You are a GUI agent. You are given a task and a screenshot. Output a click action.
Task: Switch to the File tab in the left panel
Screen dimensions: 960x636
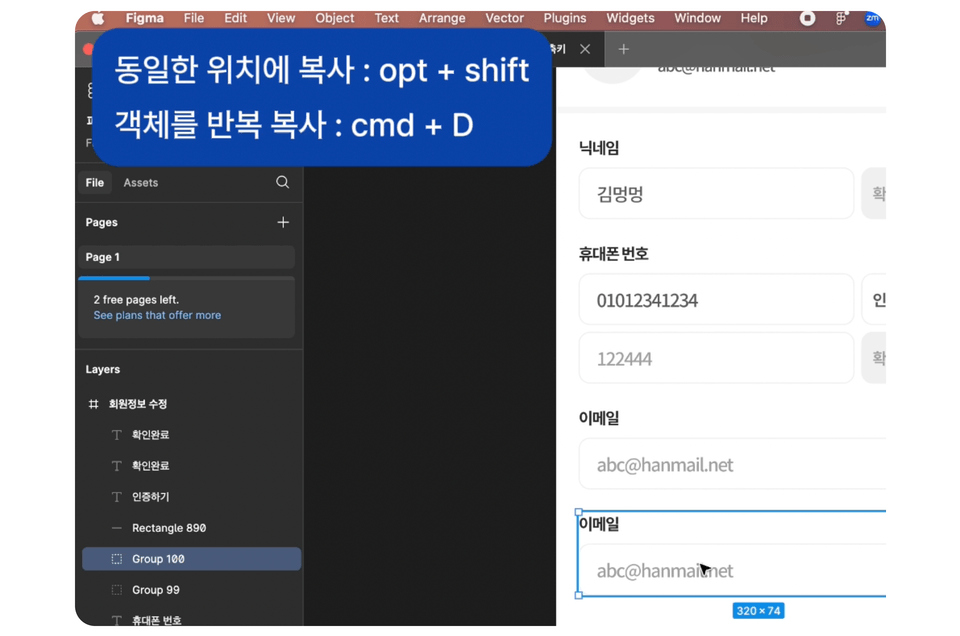[95, 182]
